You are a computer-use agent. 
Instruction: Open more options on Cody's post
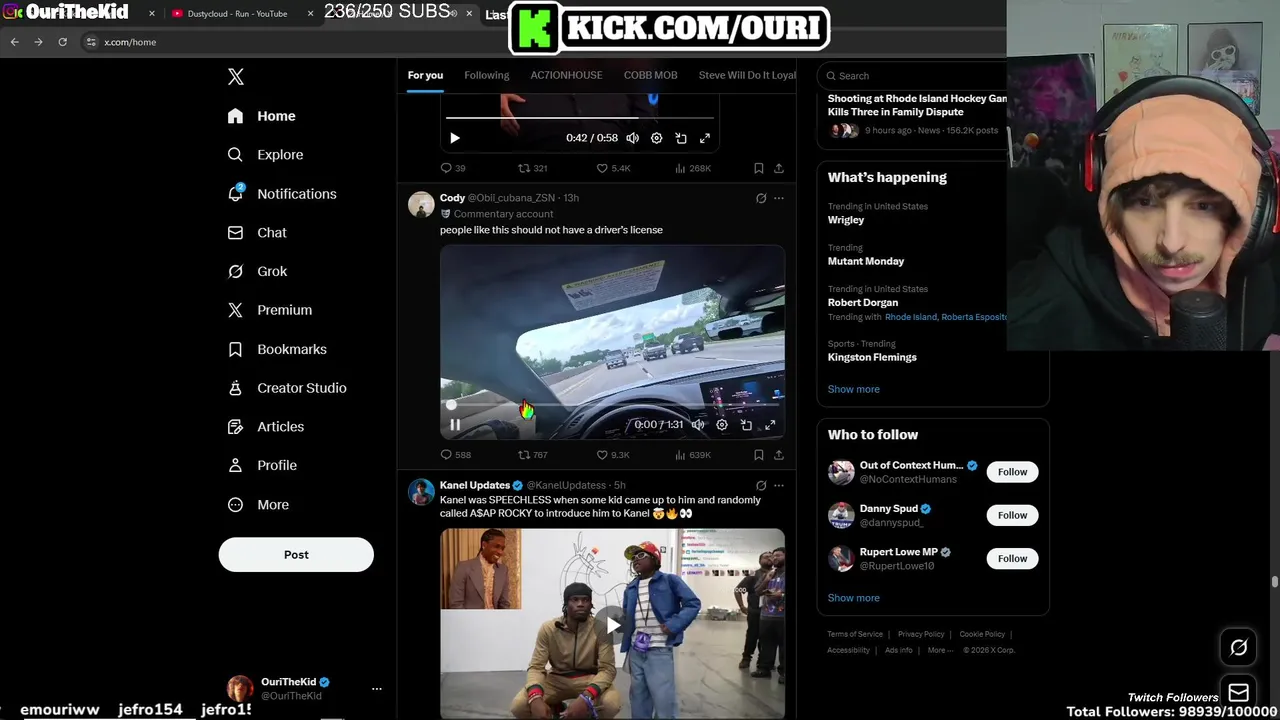(x=779, y=198)
